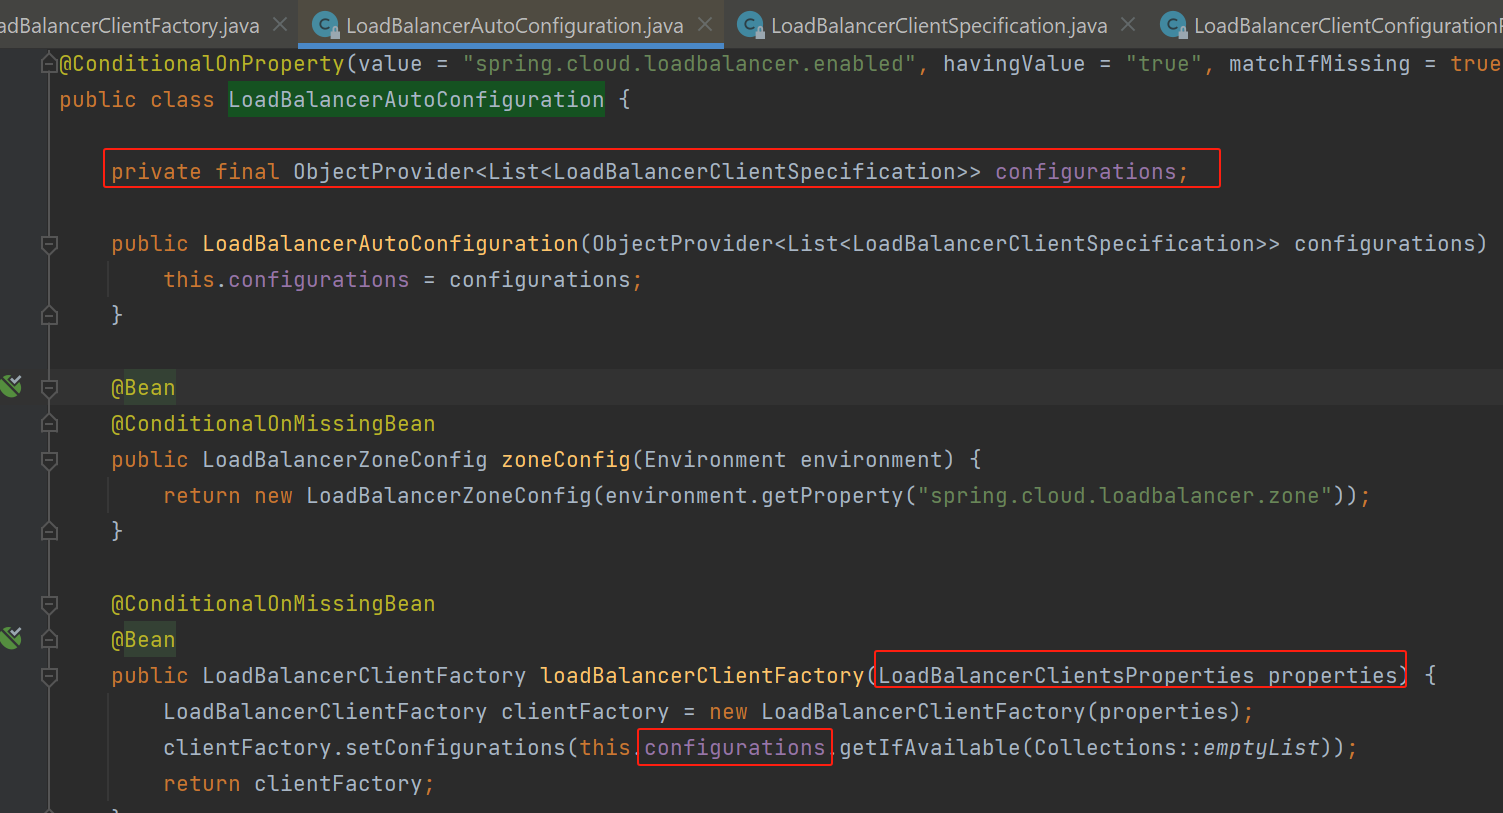Click the "spring.cloud.loadbalancer.zone" string
Image resolution: width=1503 pixels, height=813 pixels.
coord(1124,496)
